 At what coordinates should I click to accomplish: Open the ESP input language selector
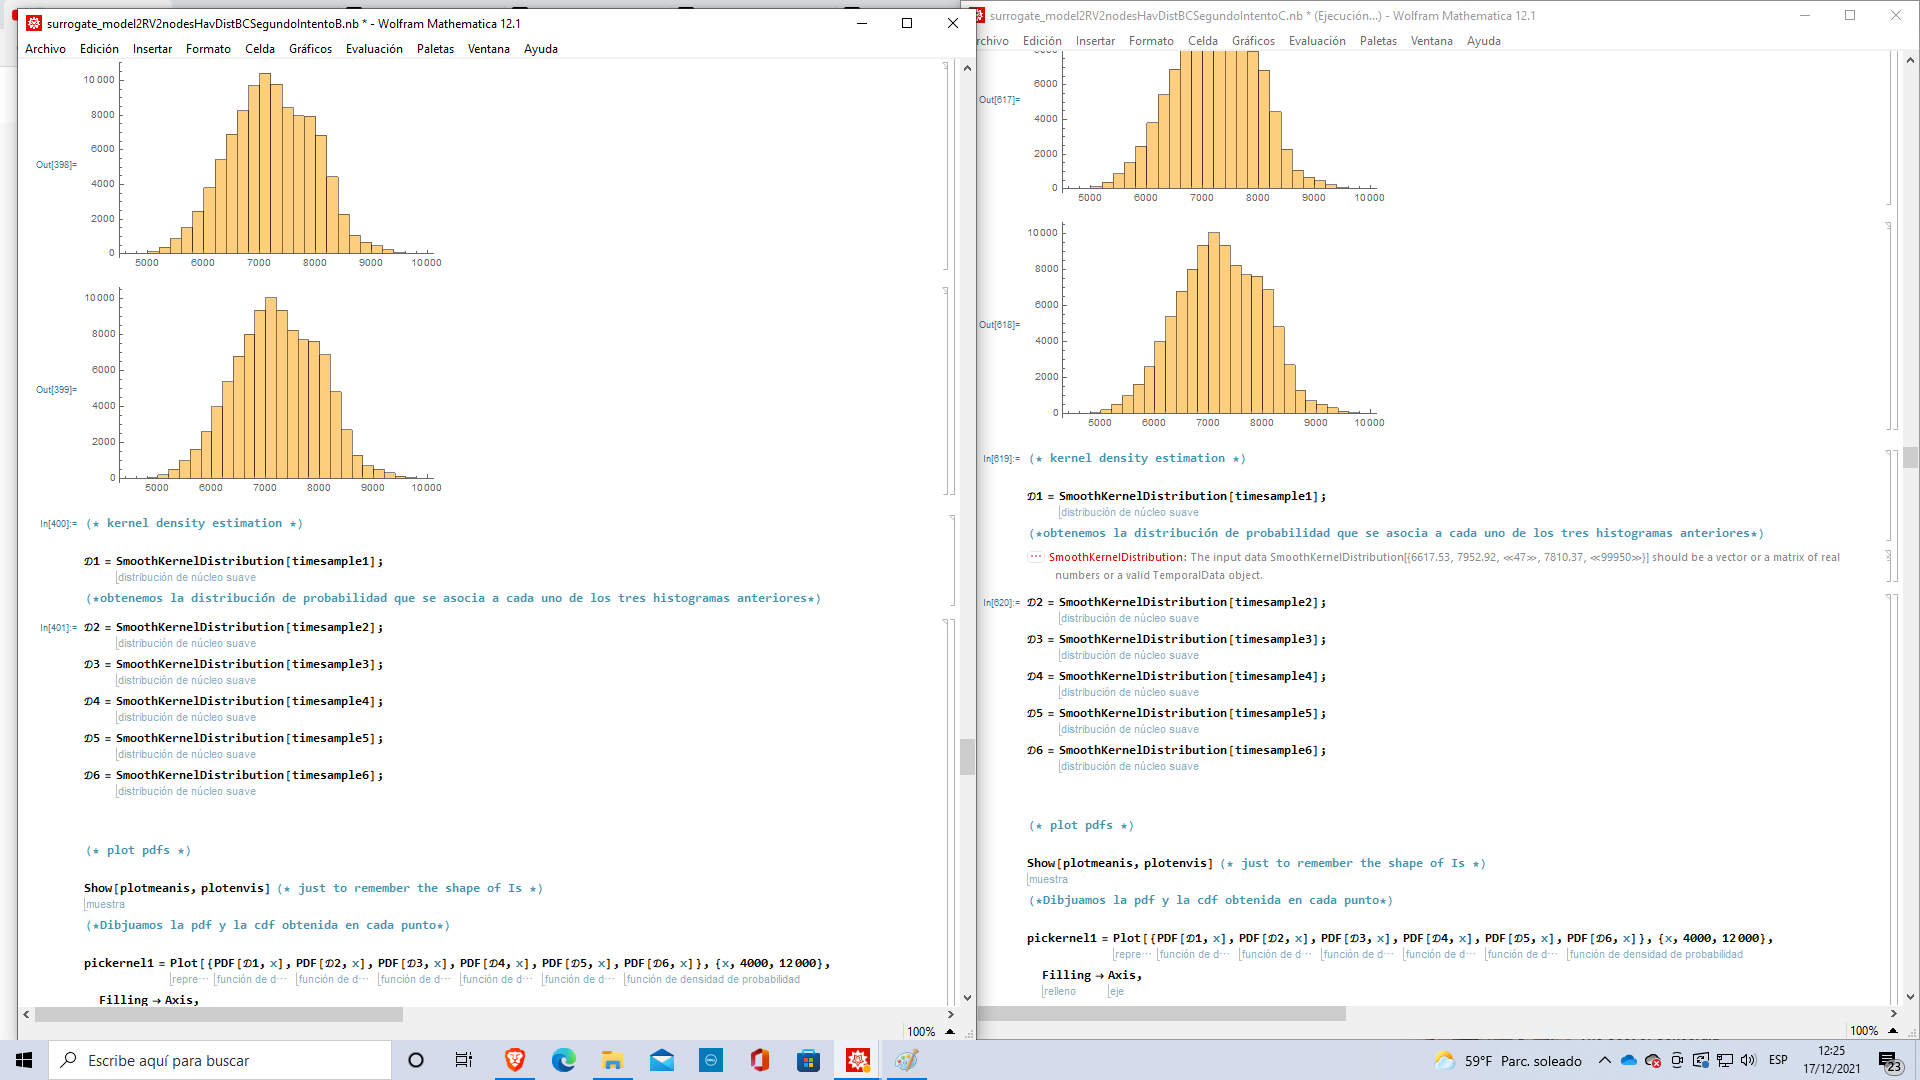(1778, 1060)
